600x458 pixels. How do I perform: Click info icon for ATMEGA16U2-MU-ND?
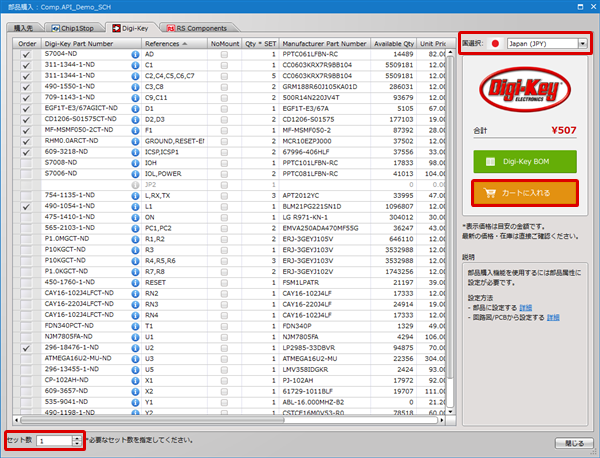tap(135, 359)
